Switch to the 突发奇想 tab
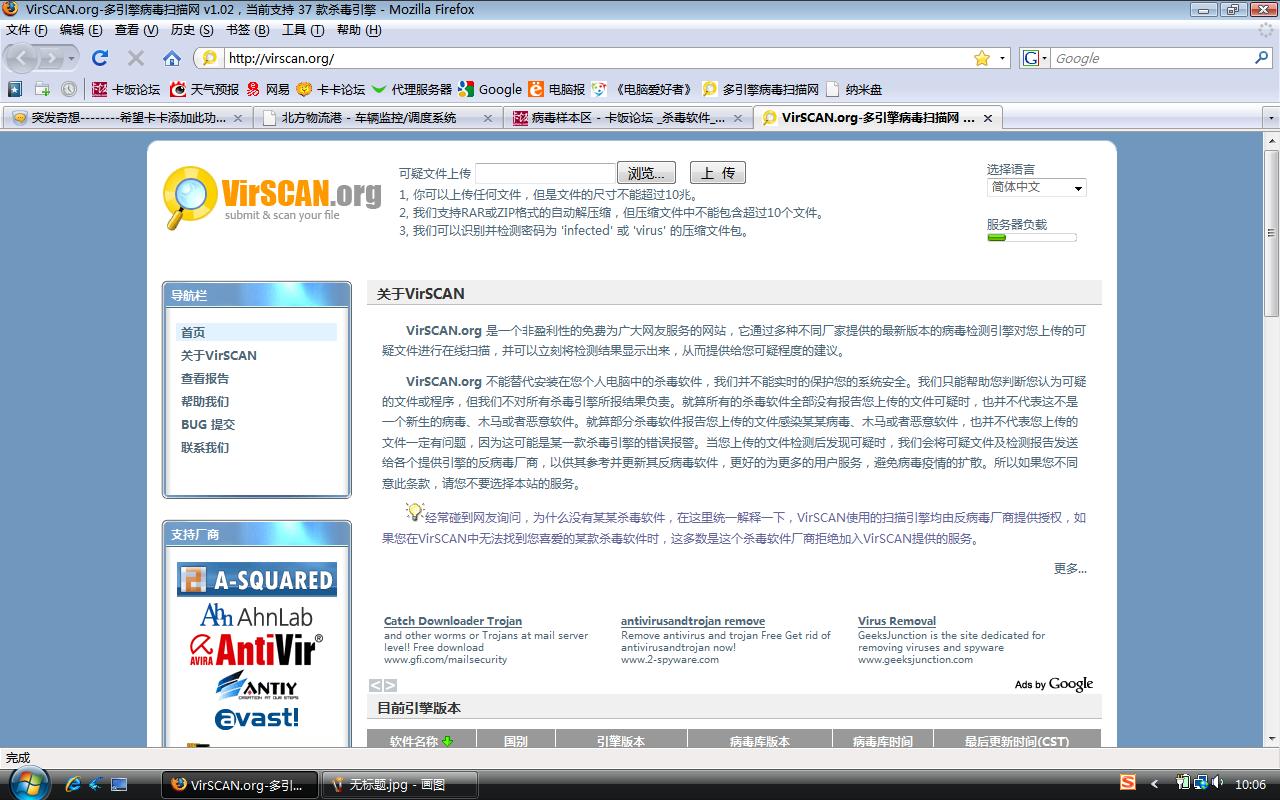 pyautogui.click(x=126, y=117)
